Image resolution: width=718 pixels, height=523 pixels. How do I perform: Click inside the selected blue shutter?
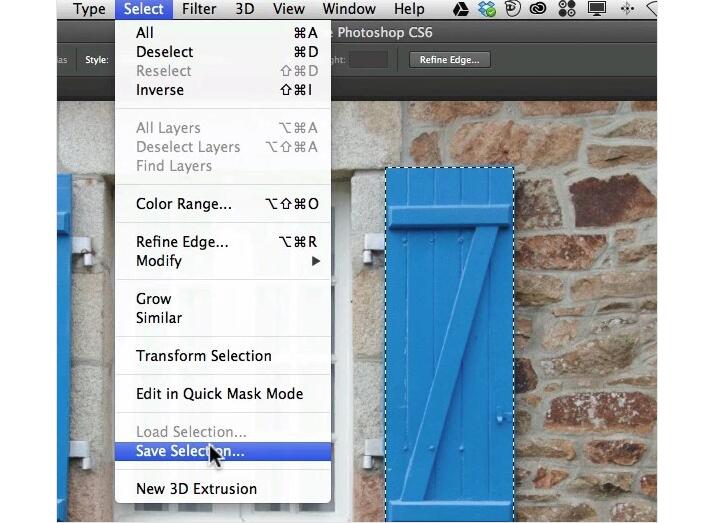(x=450, y=343)
